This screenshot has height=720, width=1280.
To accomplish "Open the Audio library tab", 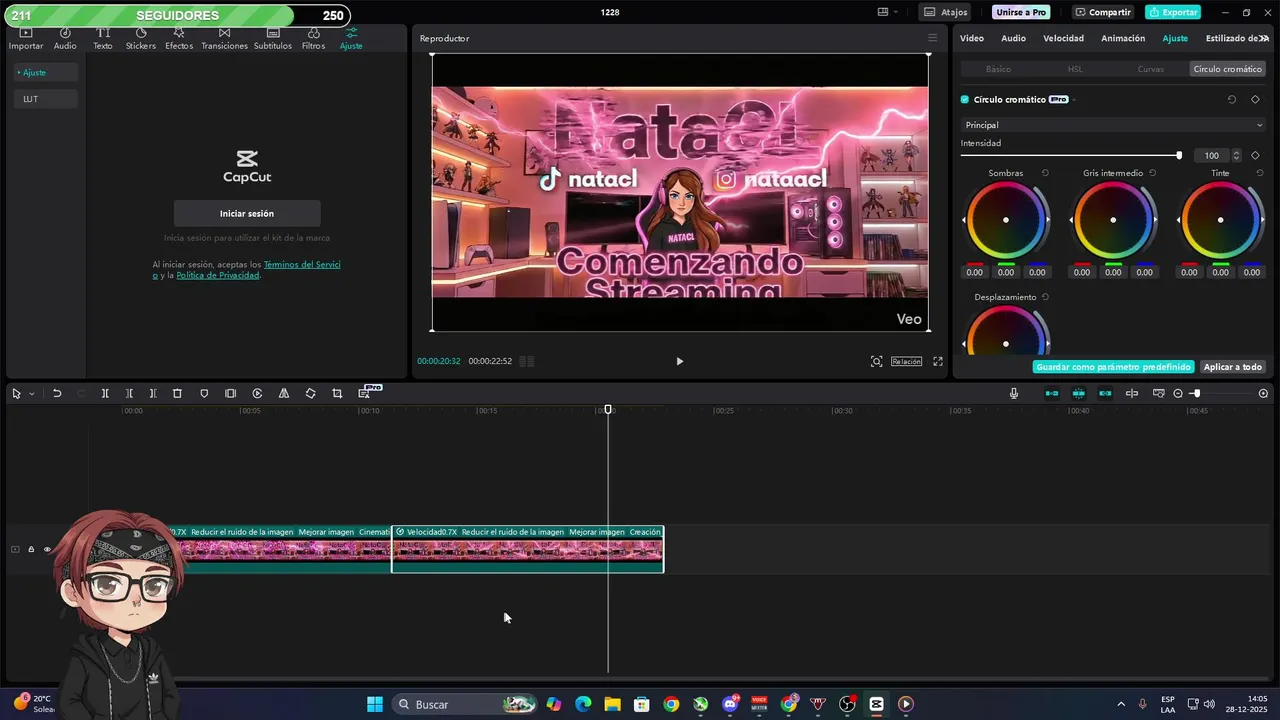I will click(x=65, y=39).
